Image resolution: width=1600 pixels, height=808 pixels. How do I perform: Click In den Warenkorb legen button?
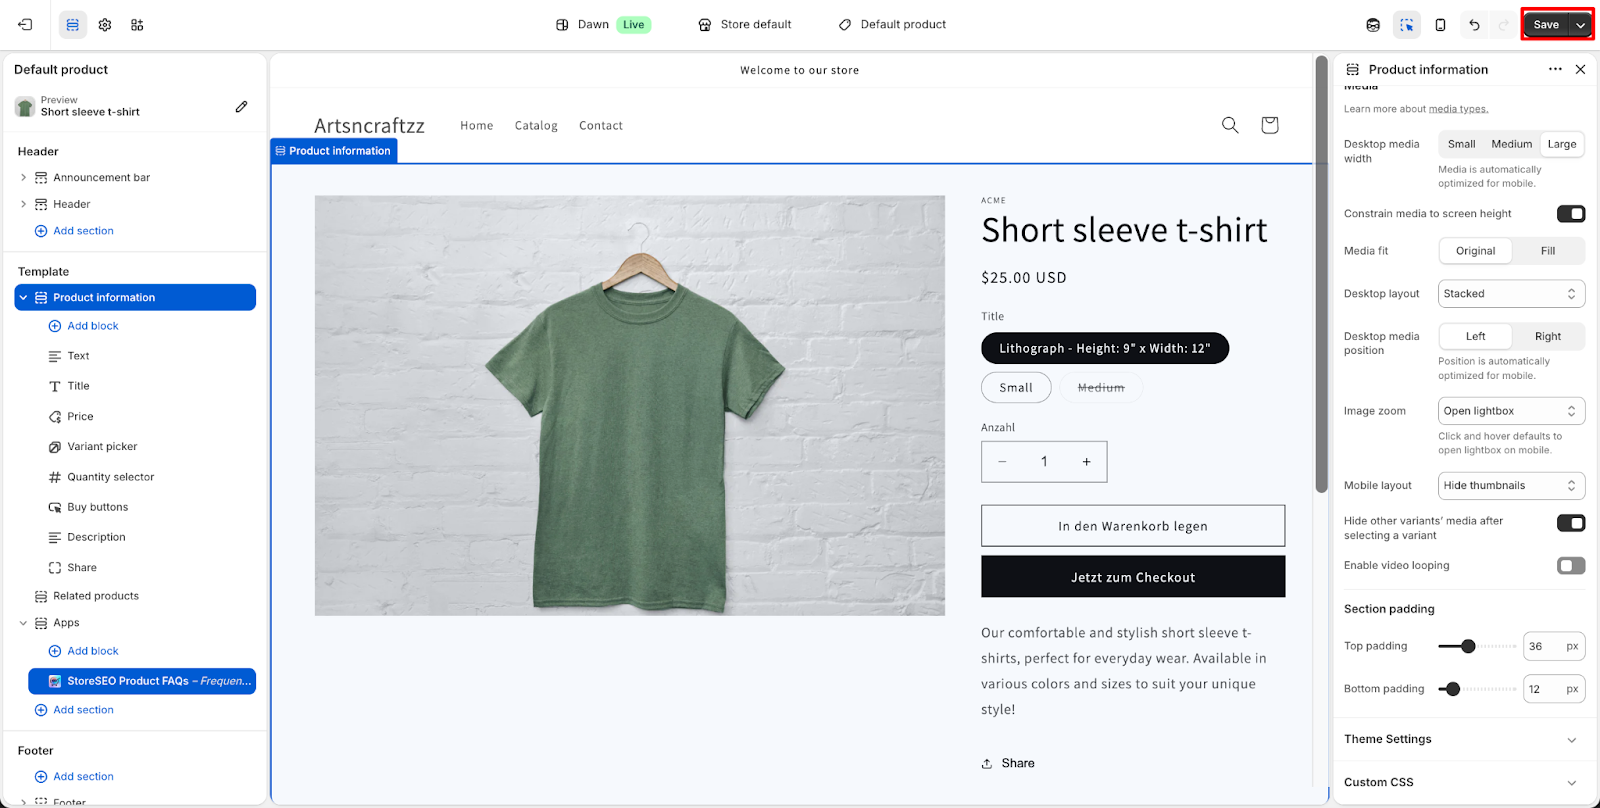point(1133,526)
